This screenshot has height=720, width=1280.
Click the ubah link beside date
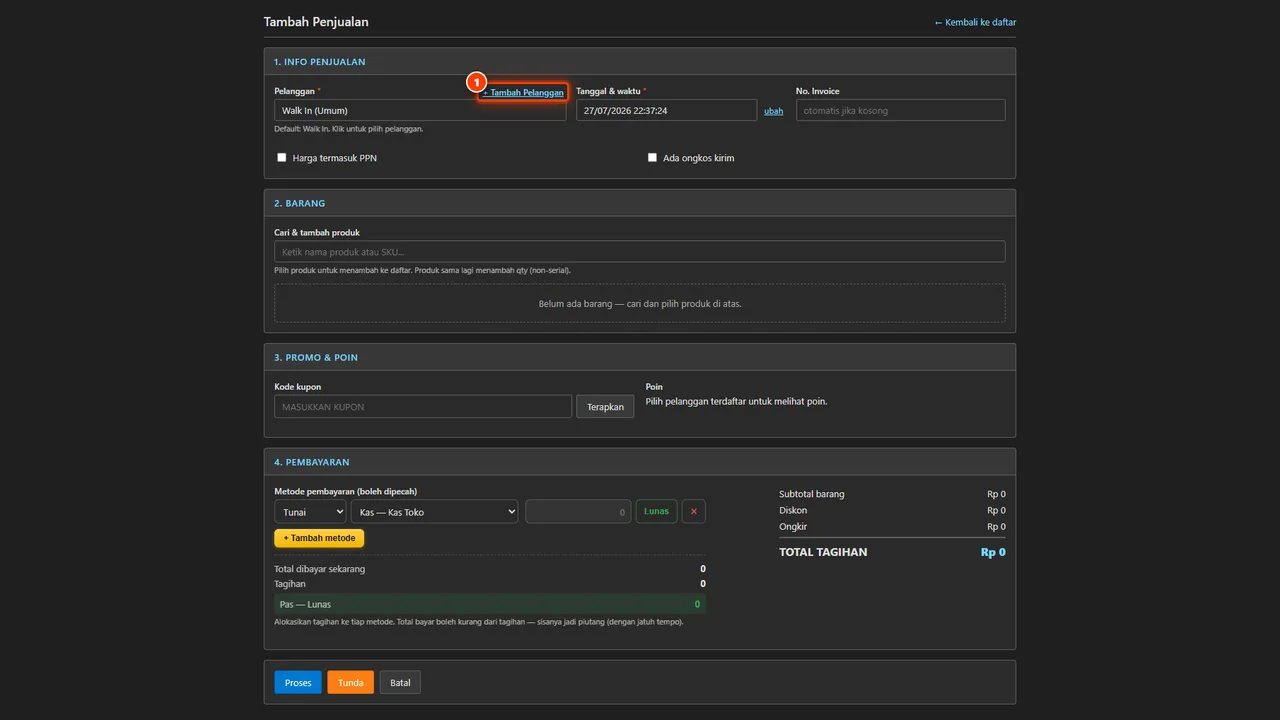click(773, 111)
